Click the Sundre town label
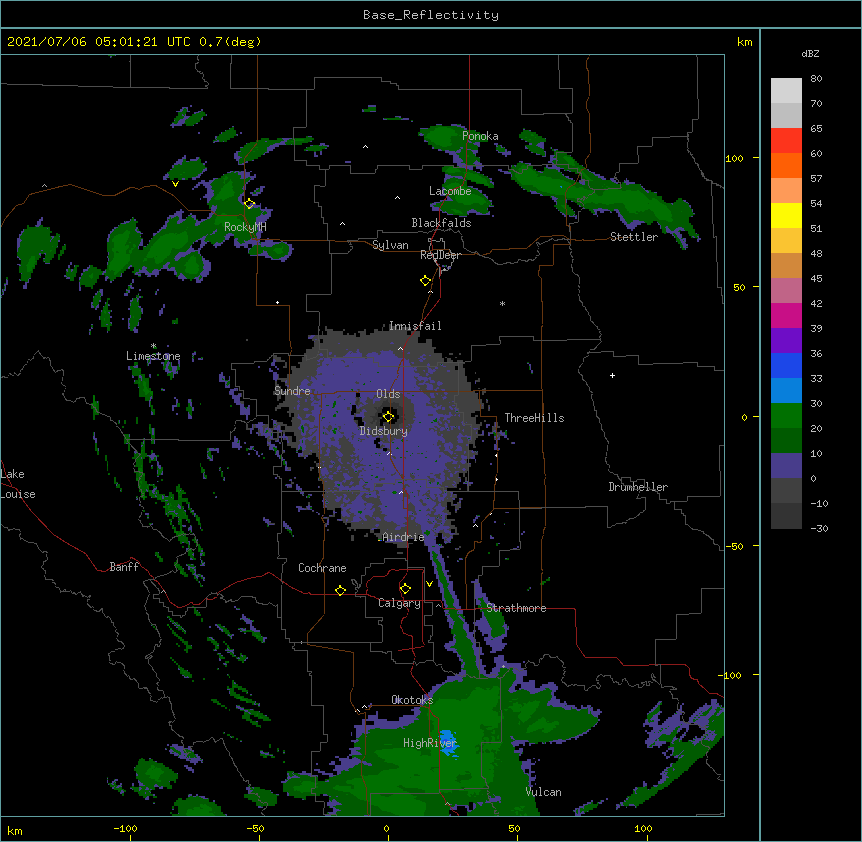Viewport: 862px width, 842px height. [x=292, y=391]
